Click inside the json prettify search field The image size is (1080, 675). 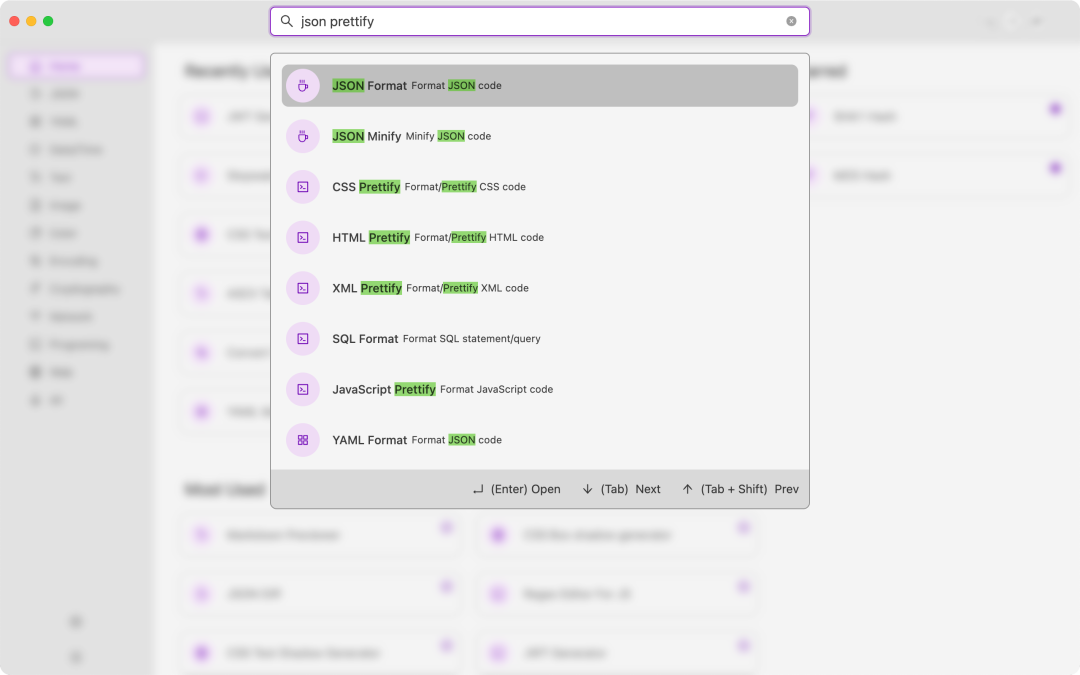pos(539,21)
